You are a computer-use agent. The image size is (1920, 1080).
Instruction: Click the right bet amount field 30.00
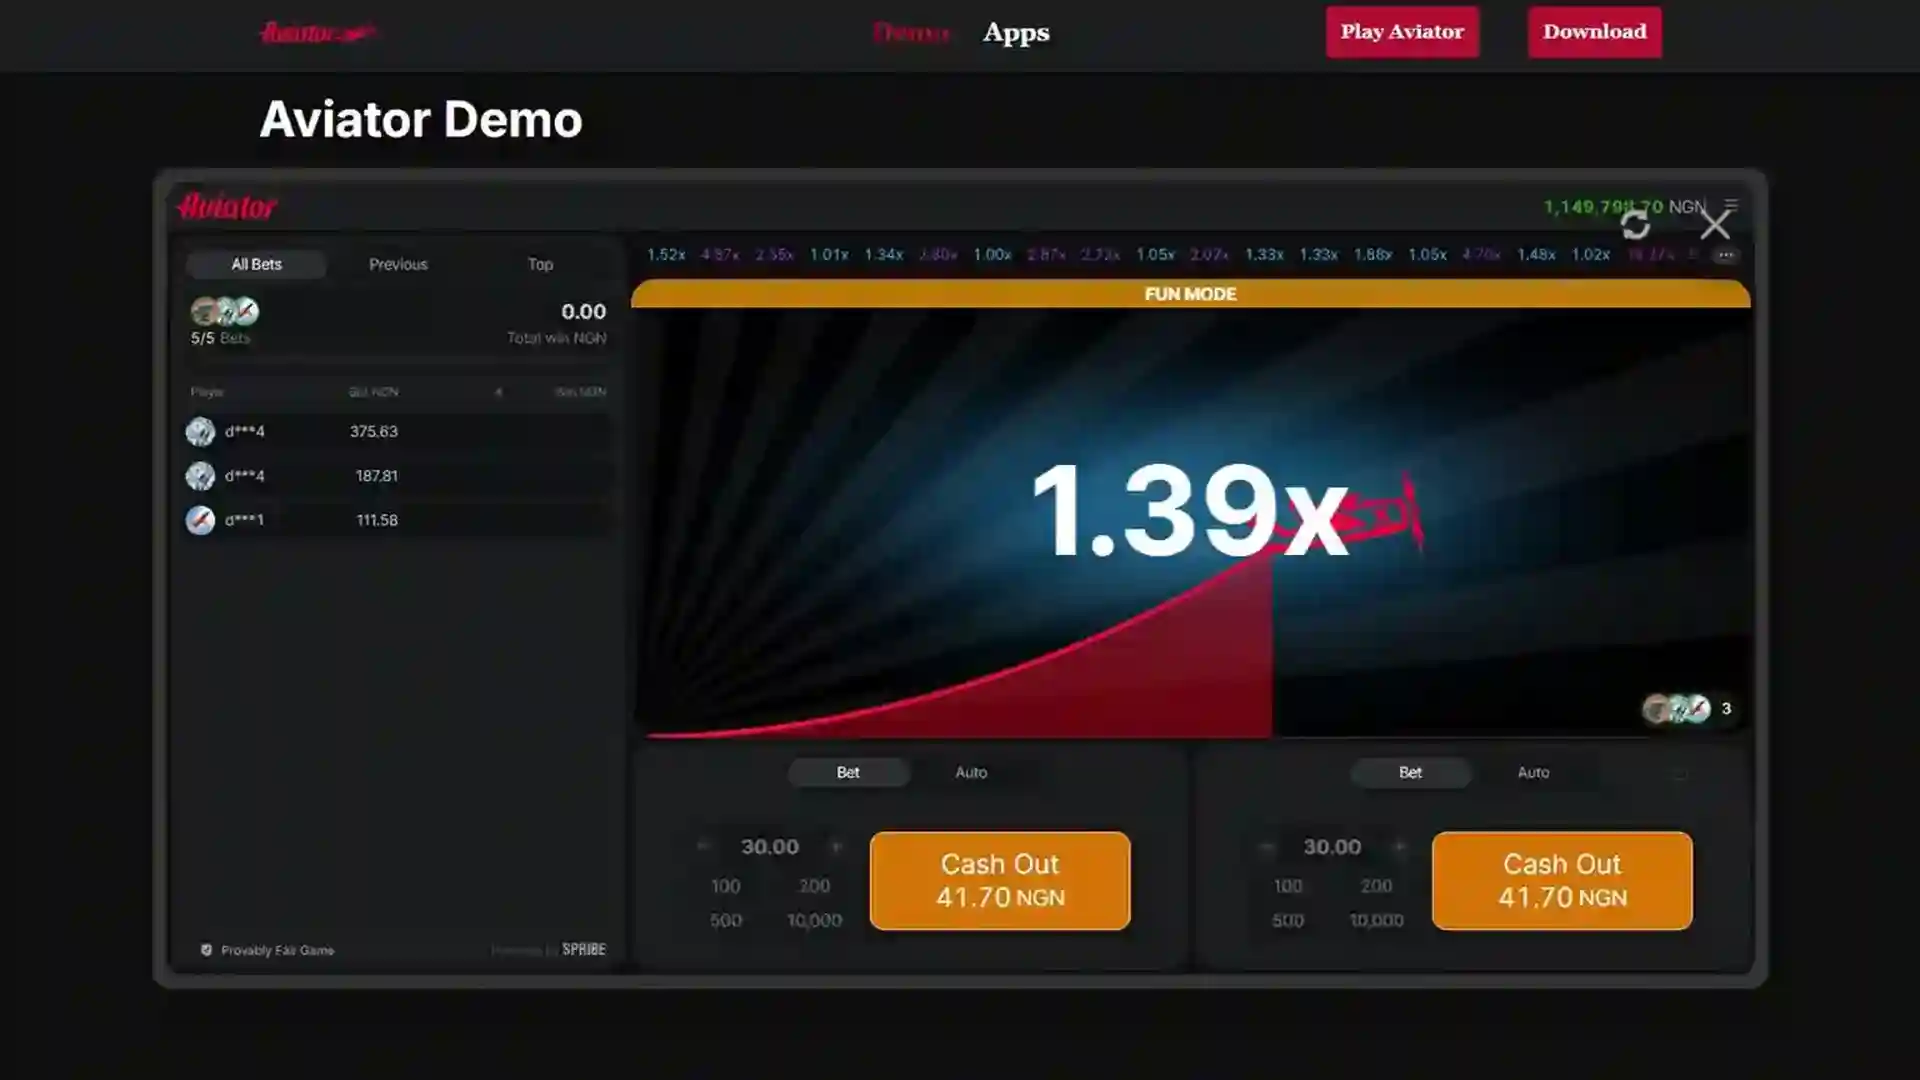click(1332, 847)
